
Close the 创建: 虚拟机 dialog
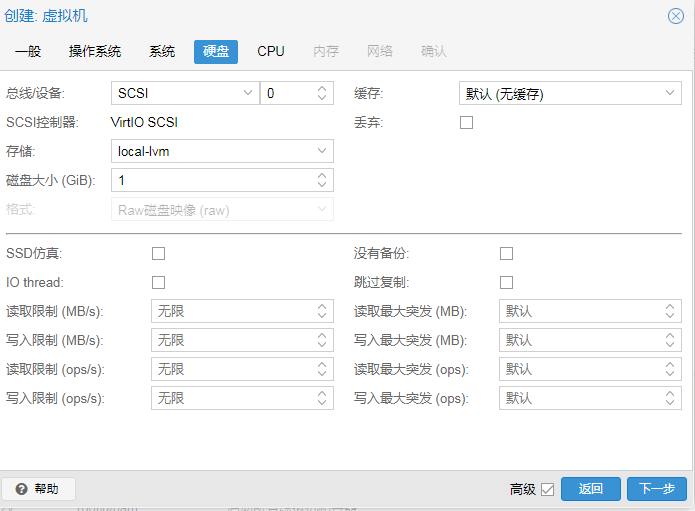coord(675,16)
